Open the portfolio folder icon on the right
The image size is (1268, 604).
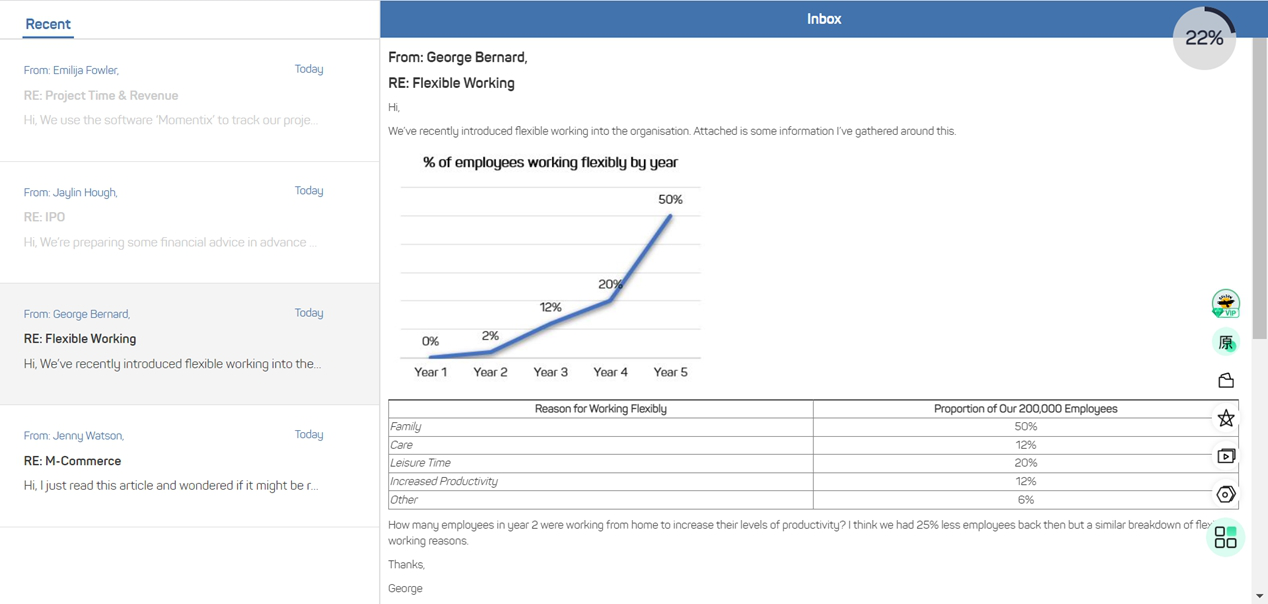pyautogui.click(x=1225, y=380)
